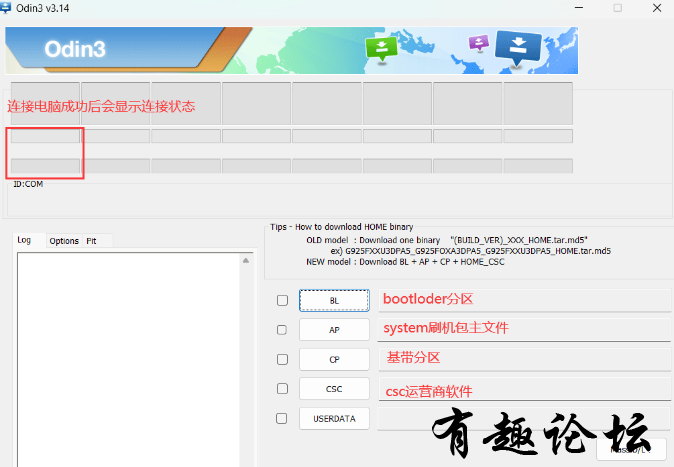Image resolution: width=674 pixels, height=467 pixels.
Task: Tick the CP checkbox
Action: (x=282, y=359)
